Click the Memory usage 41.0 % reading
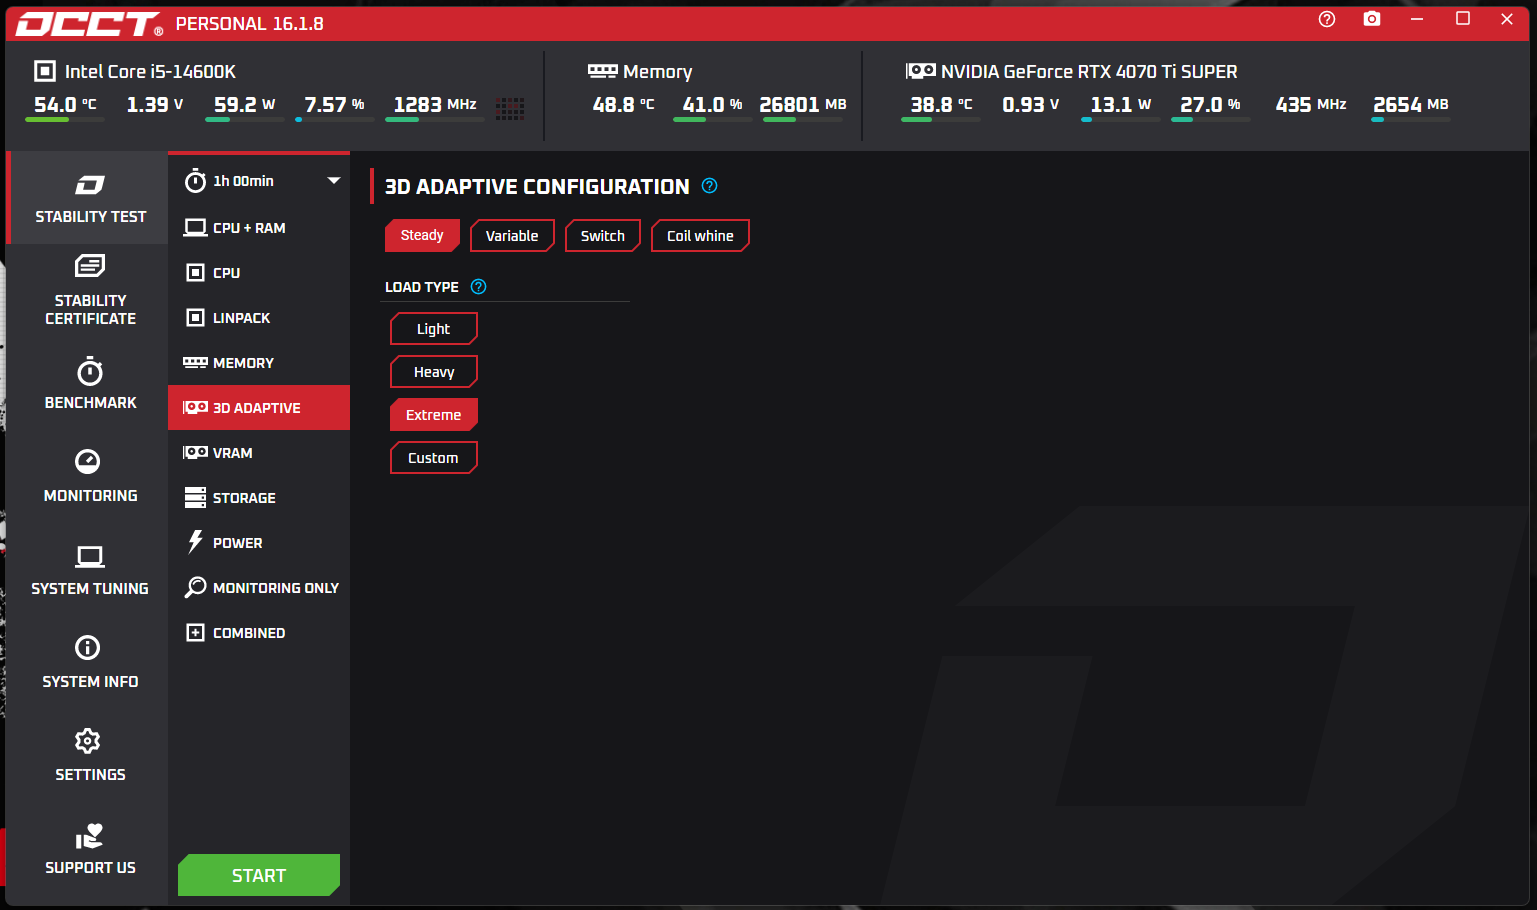1537x910 pixels. point(712,105)
